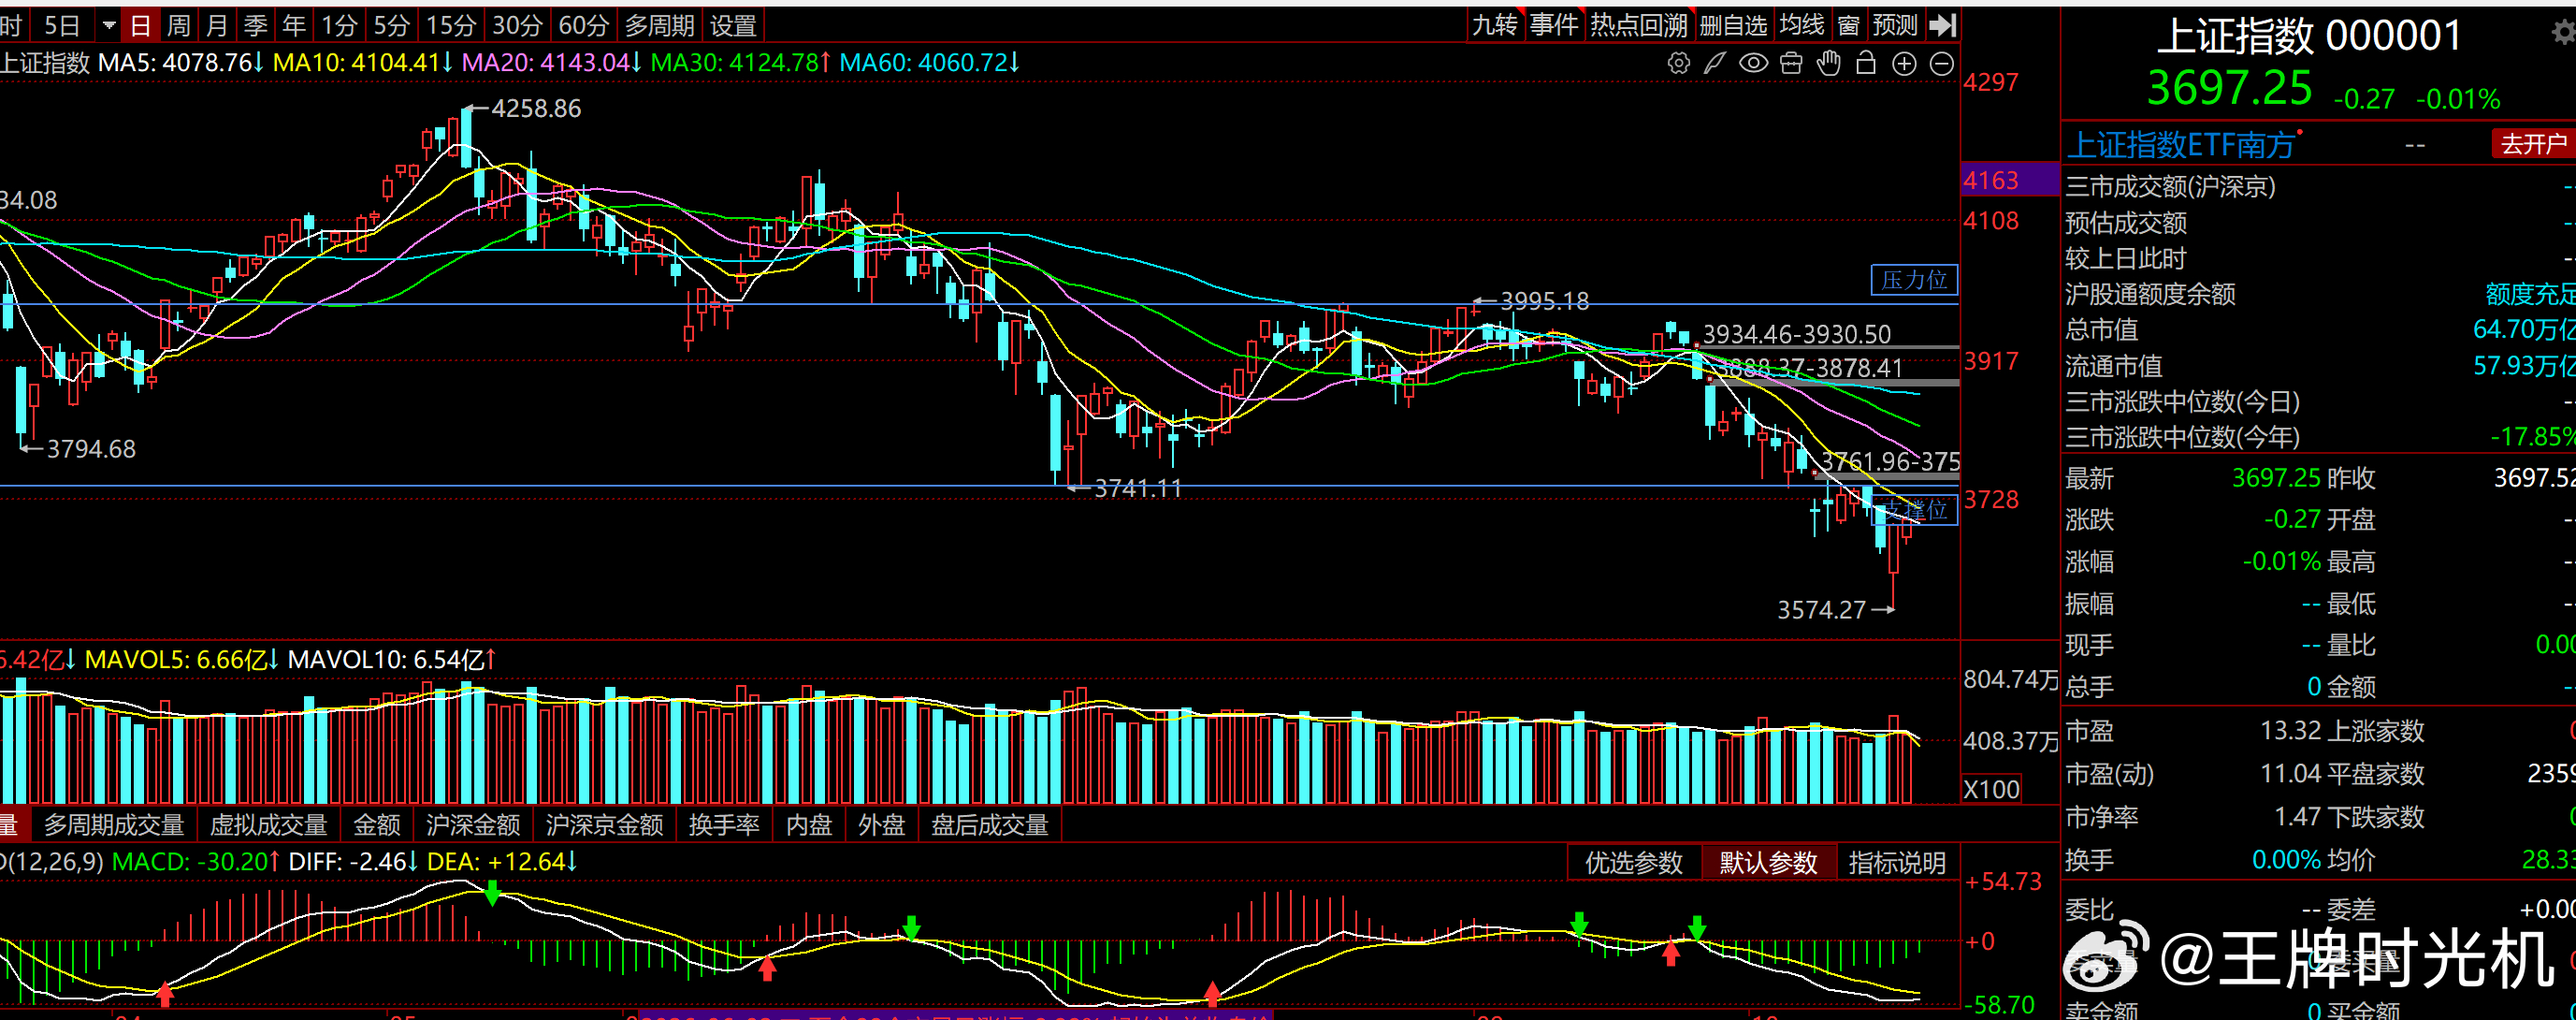Click the 默认参数 default parameters button
Viewport: 2576px width, 1020px height.
pyautogui.click(x=1768, y=863)
